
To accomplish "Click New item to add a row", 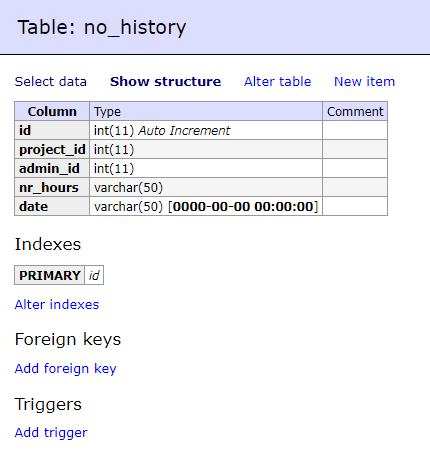I will click(x=365, y=82).
